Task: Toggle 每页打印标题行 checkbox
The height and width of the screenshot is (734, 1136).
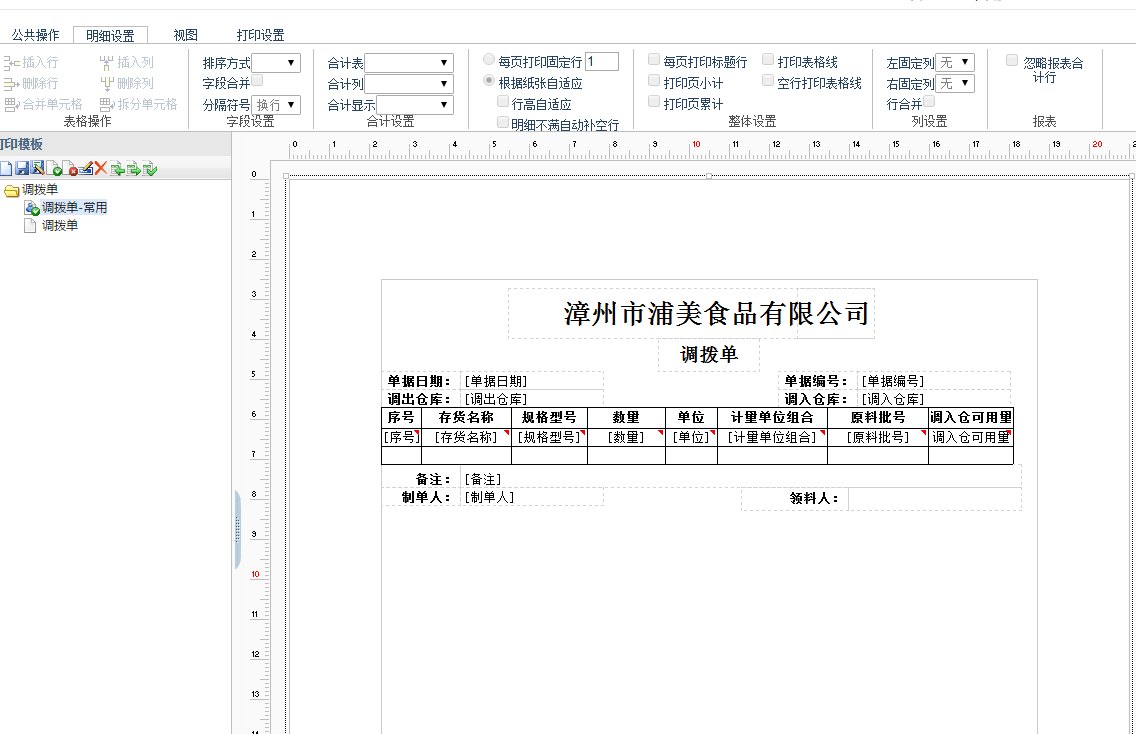Action: 654,59
